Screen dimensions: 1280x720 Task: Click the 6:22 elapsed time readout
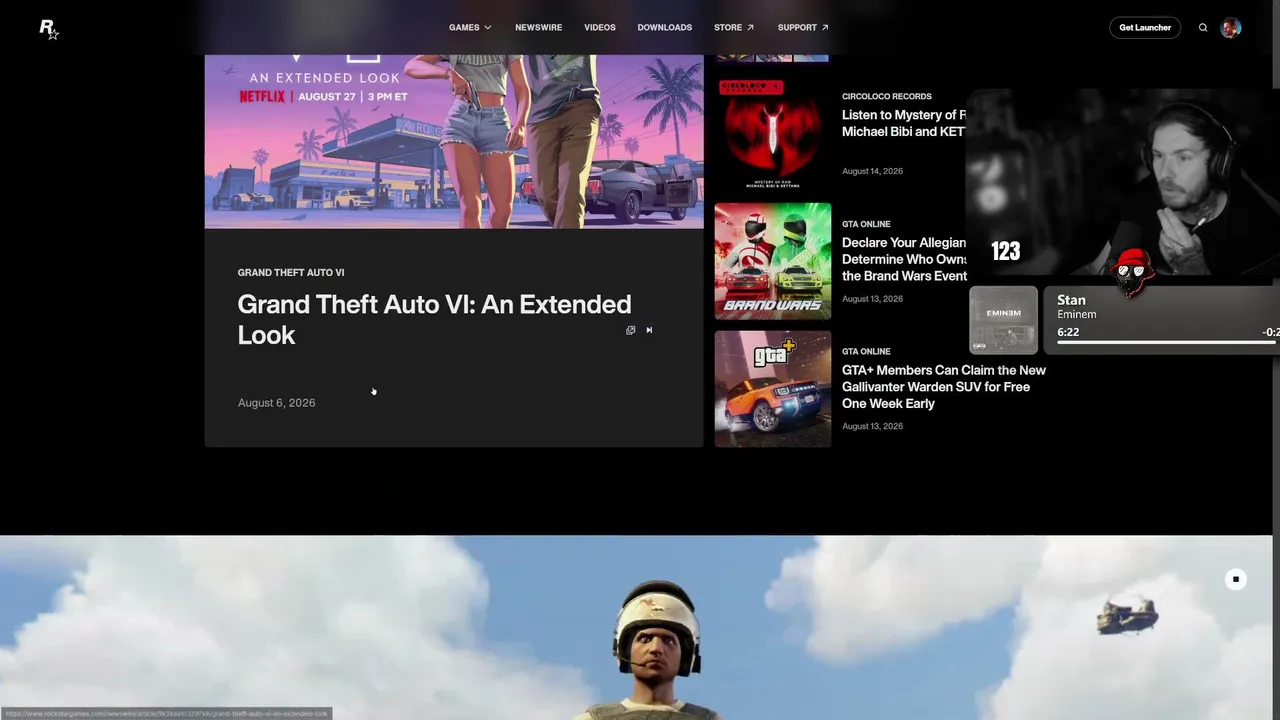pyautogui.click(x=1068, y=332)
